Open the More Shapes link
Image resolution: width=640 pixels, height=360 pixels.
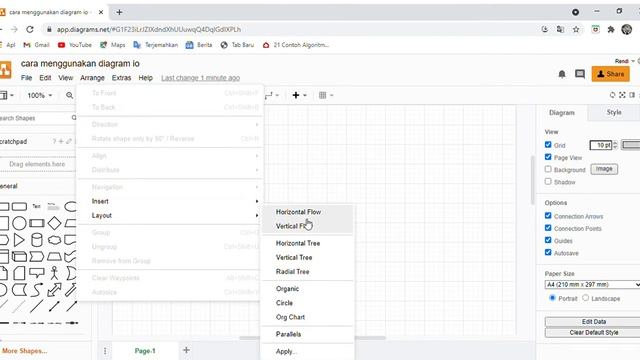(24, 351)
